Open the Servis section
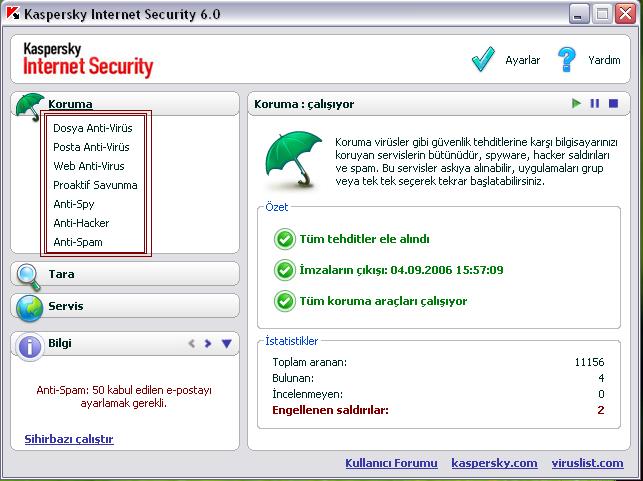 coord(66,306)
